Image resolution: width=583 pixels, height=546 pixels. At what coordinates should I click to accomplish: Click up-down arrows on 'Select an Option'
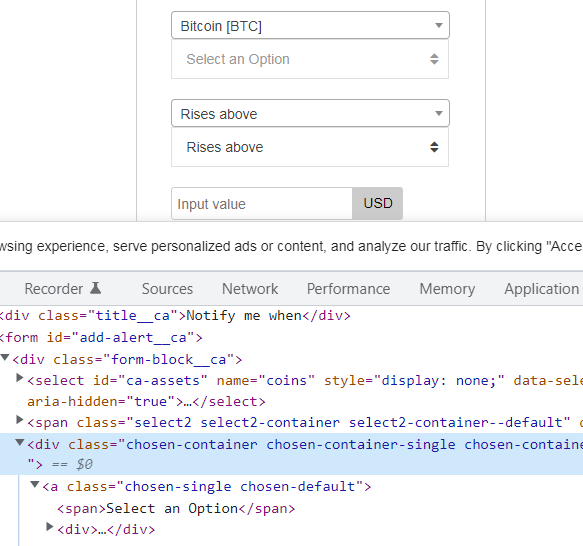click(x=434, y=59)
